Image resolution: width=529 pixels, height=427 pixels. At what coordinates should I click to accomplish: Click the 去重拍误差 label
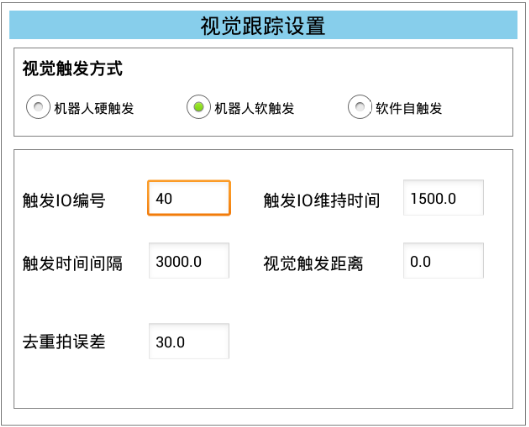[64, 341]
